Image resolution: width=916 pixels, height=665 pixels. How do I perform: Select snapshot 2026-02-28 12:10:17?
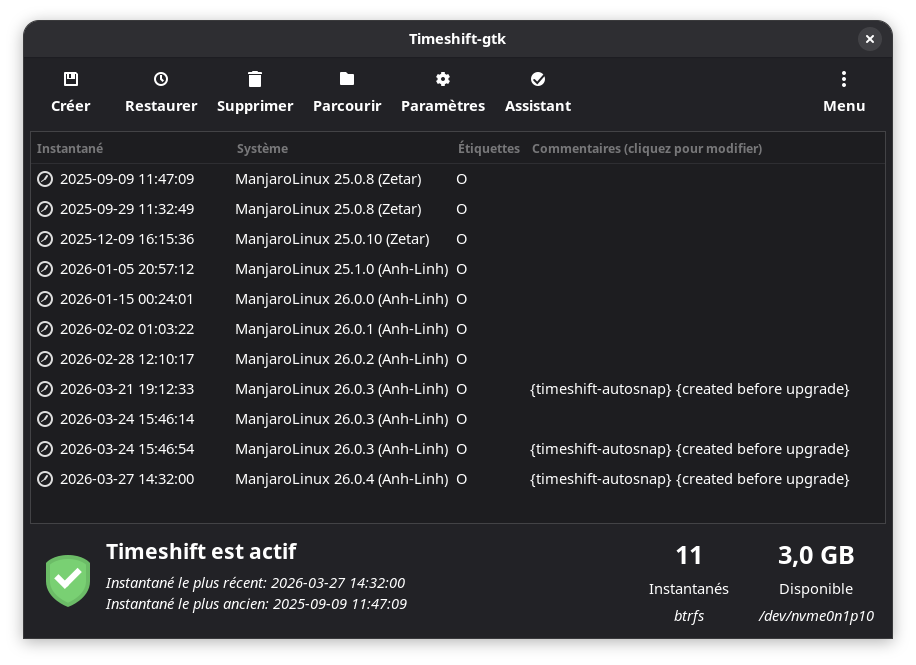coord(127,359)
